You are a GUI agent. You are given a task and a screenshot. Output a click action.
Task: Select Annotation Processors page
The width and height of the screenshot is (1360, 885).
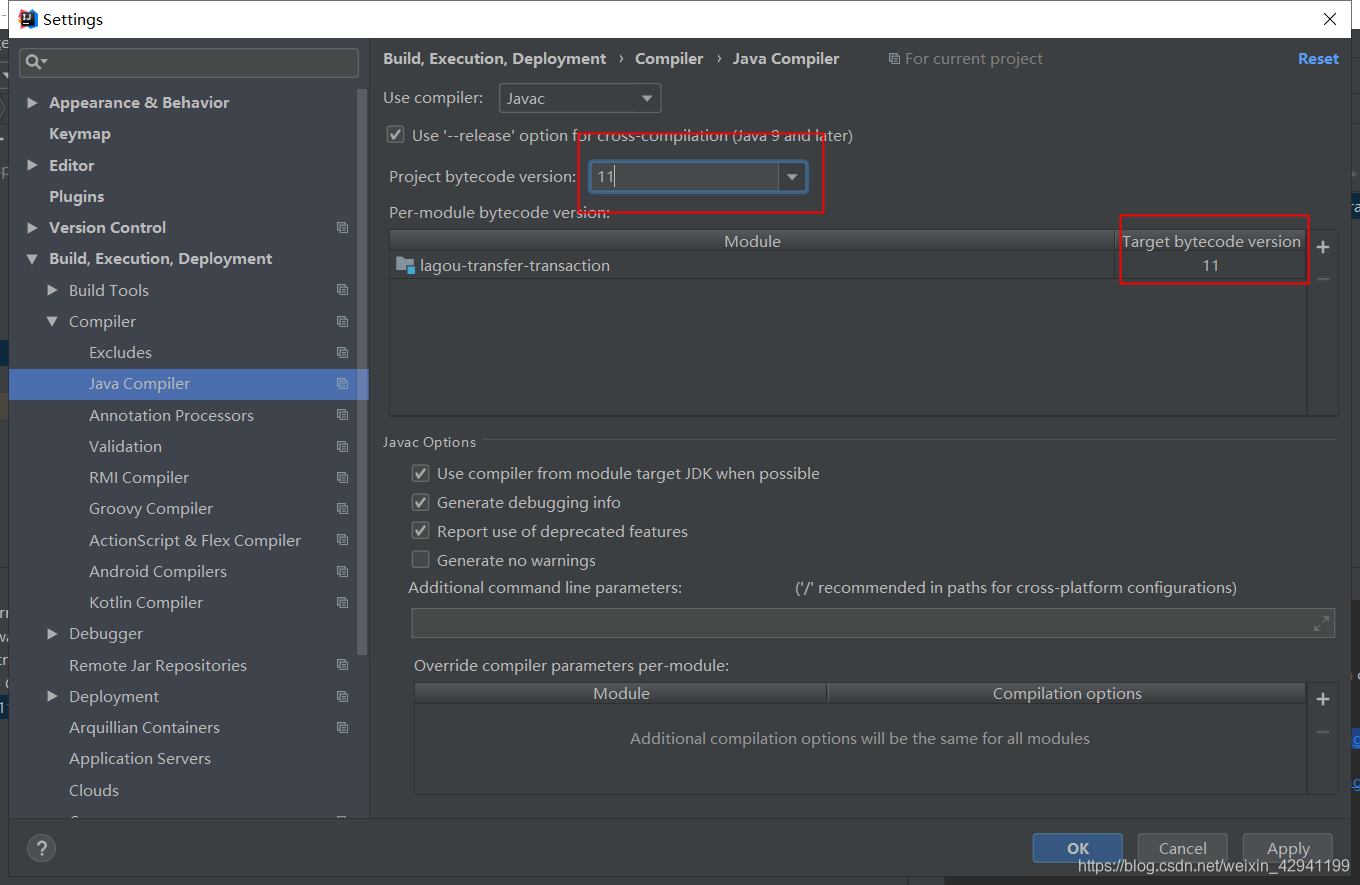(171, 415)
